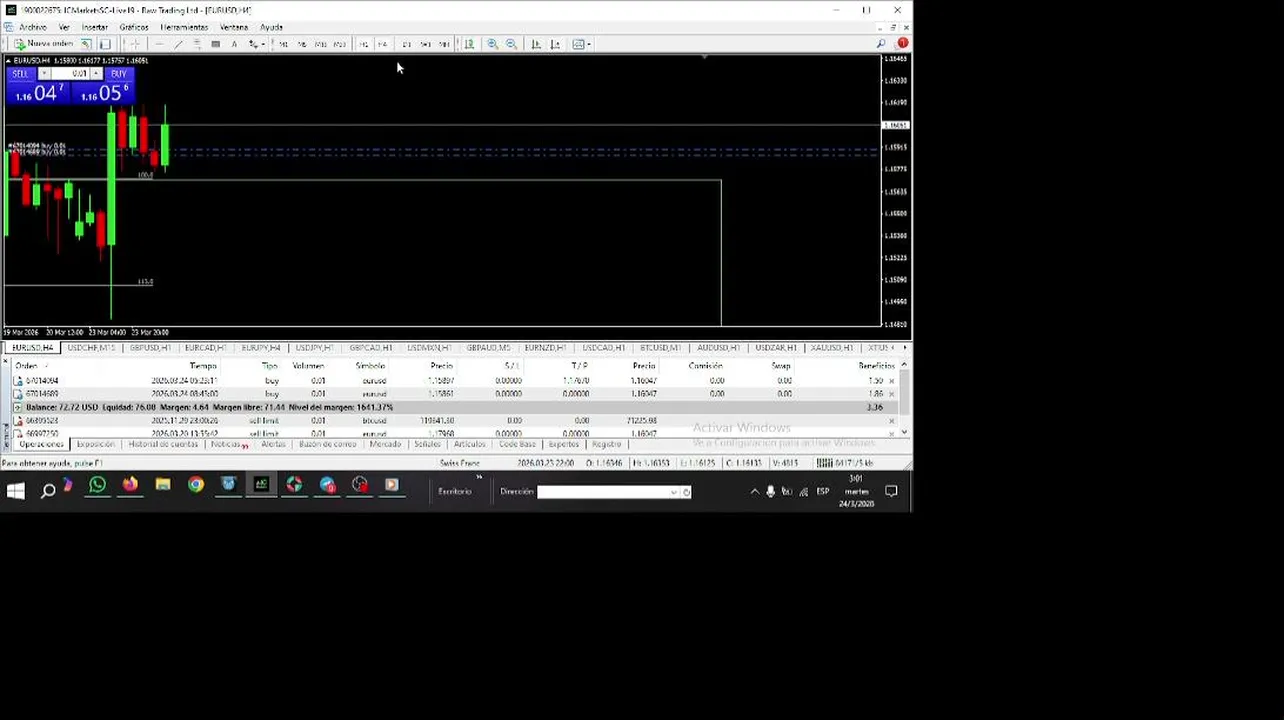Open Firefox from the taskbar
Viewport: 1284px width, 720px height.
(x=130, y=485)
